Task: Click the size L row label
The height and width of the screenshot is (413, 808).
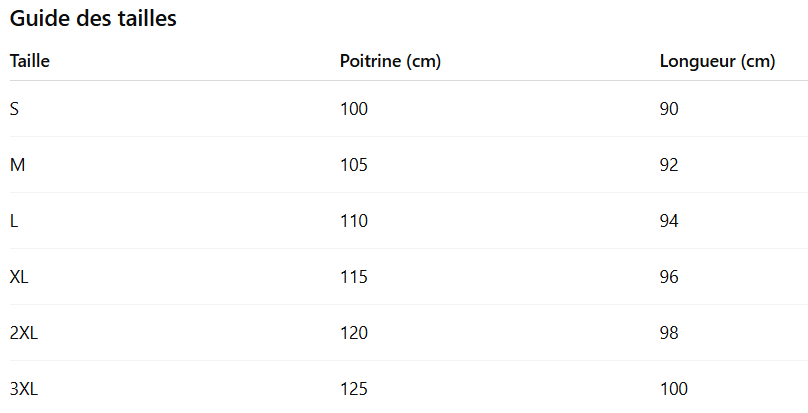Action: 15,220
